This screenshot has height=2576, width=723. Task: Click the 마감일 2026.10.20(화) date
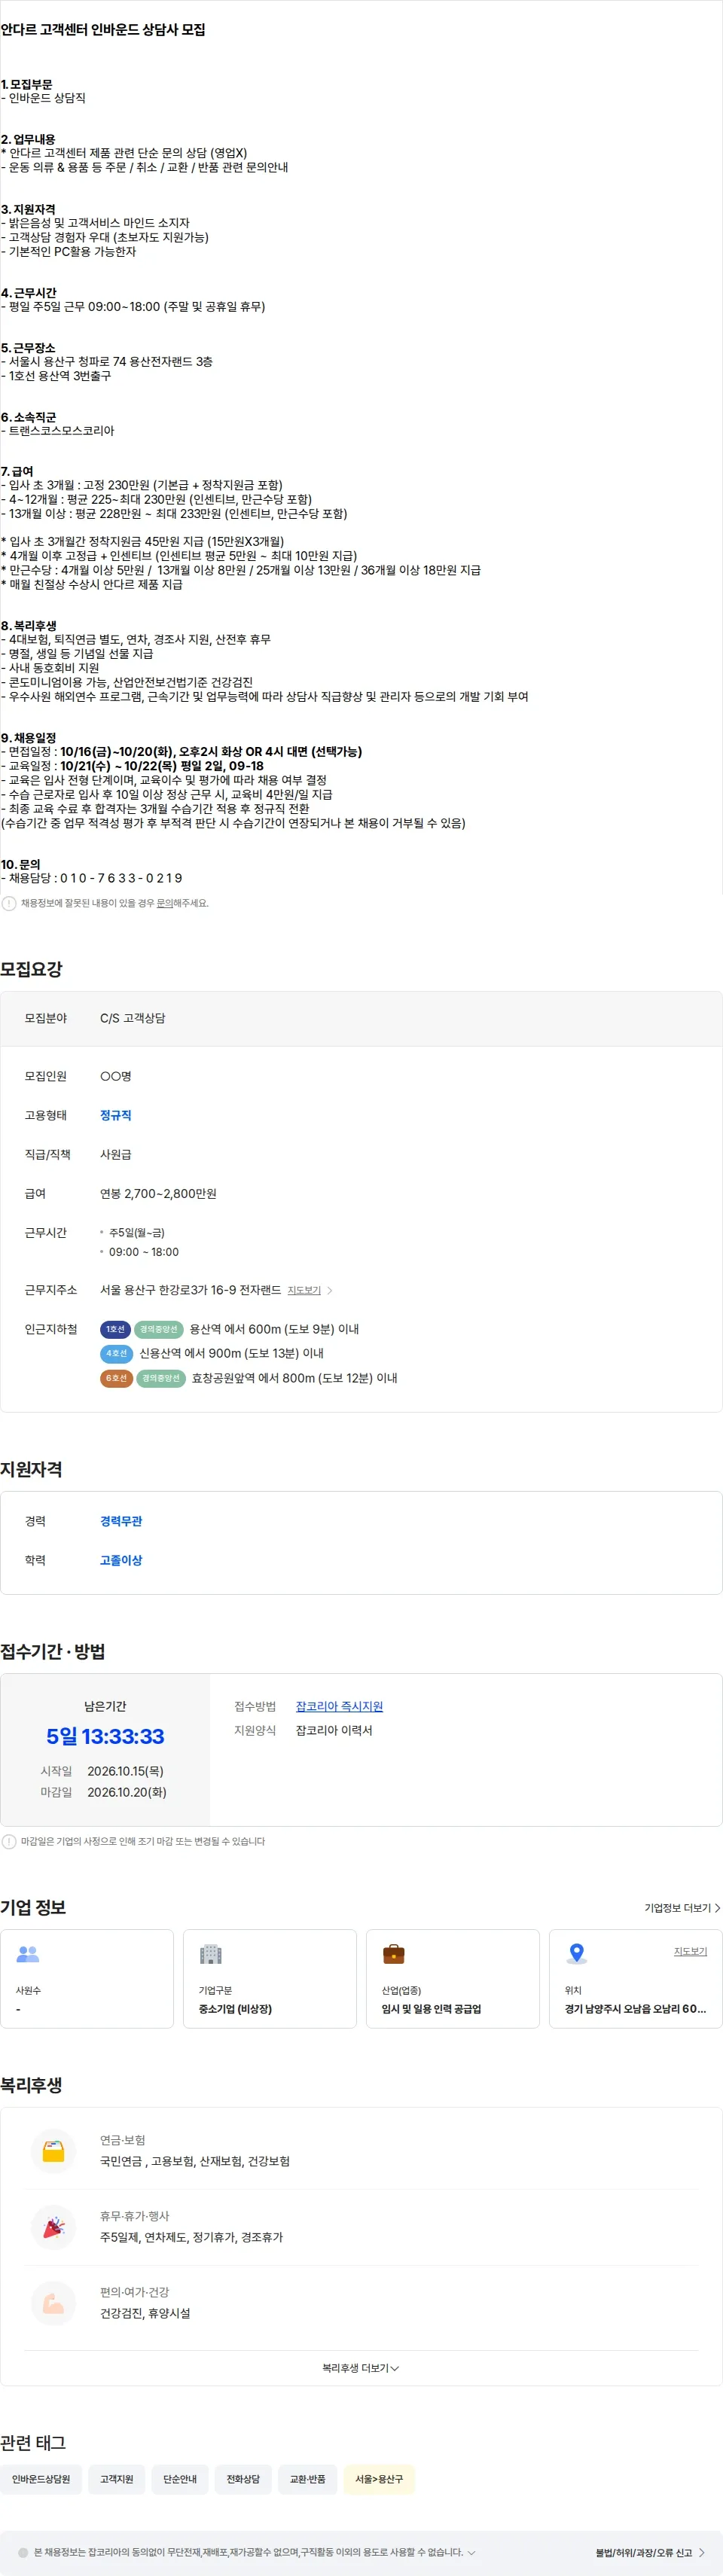127,1792
